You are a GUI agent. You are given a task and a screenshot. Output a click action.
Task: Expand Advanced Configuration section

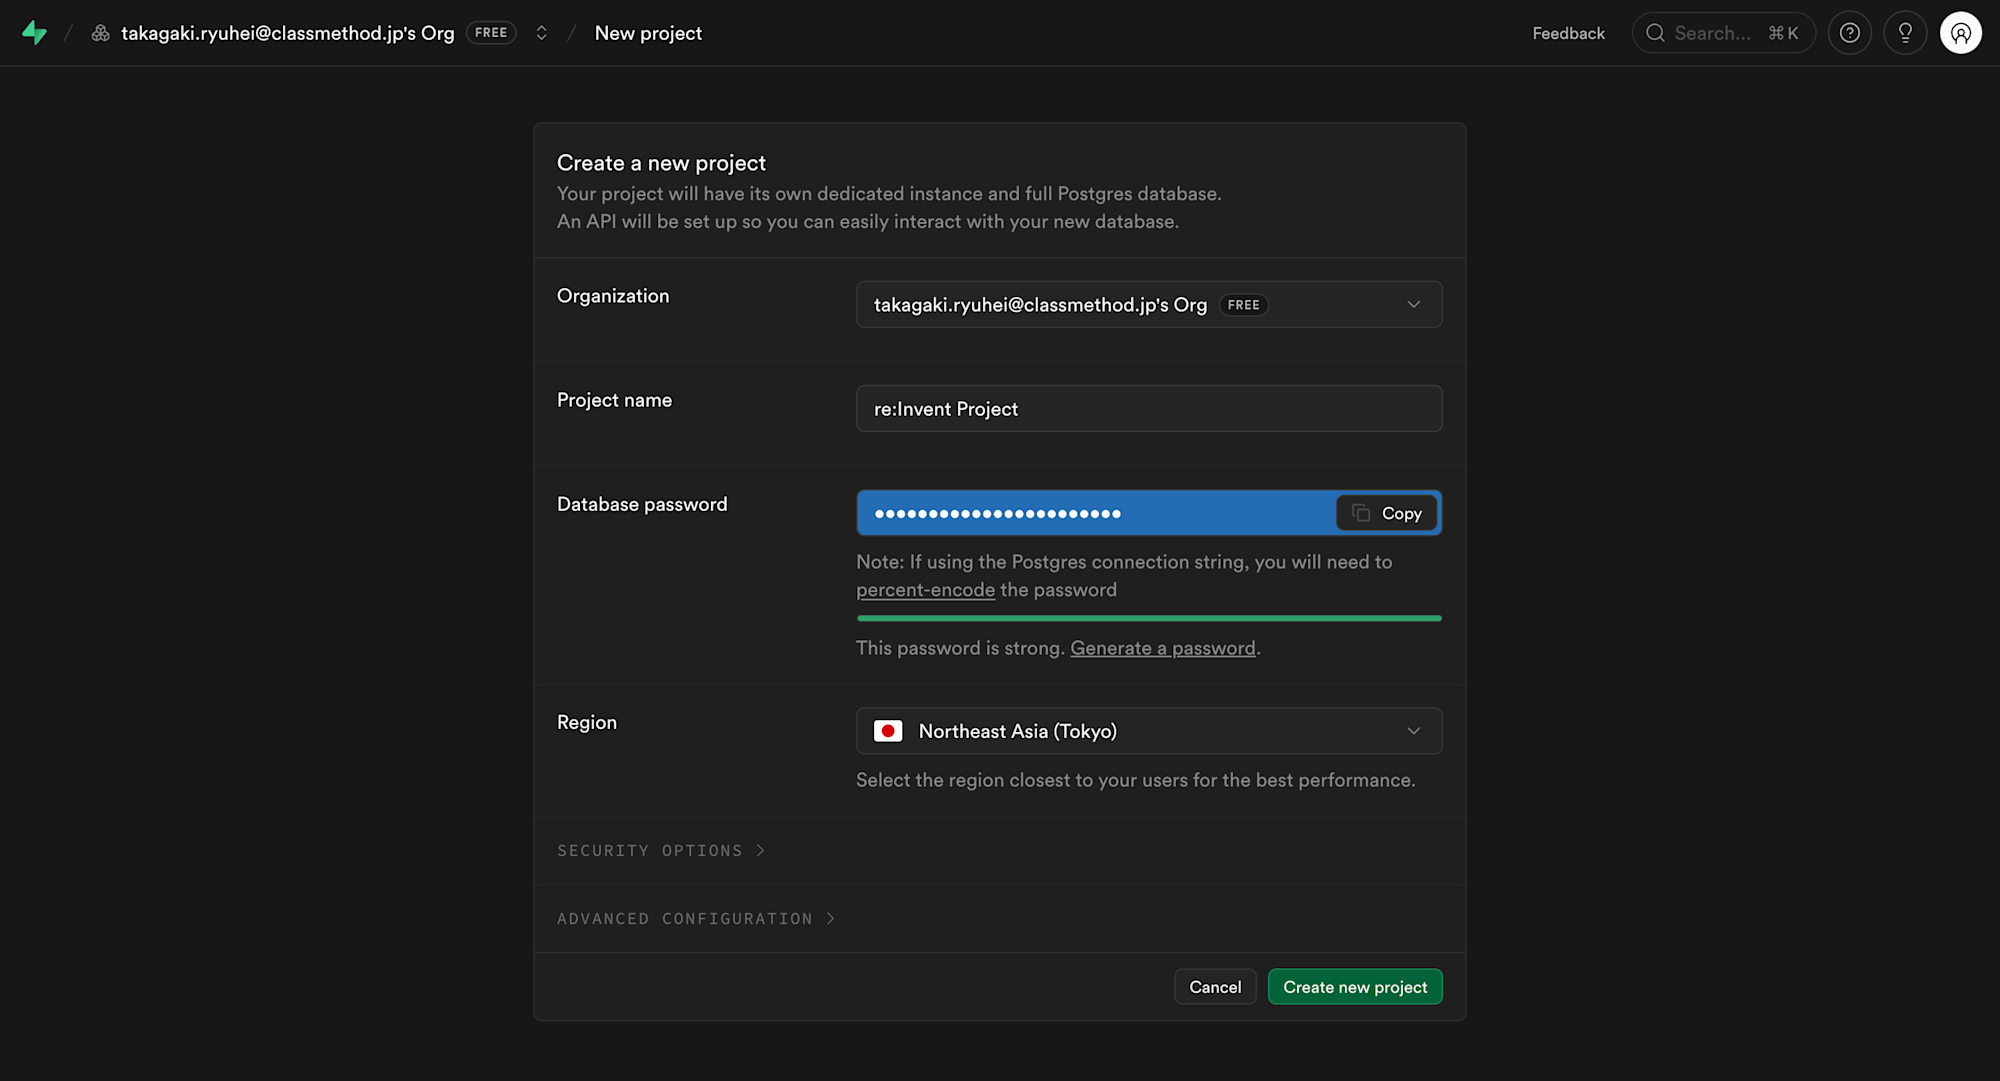[695, 918]
